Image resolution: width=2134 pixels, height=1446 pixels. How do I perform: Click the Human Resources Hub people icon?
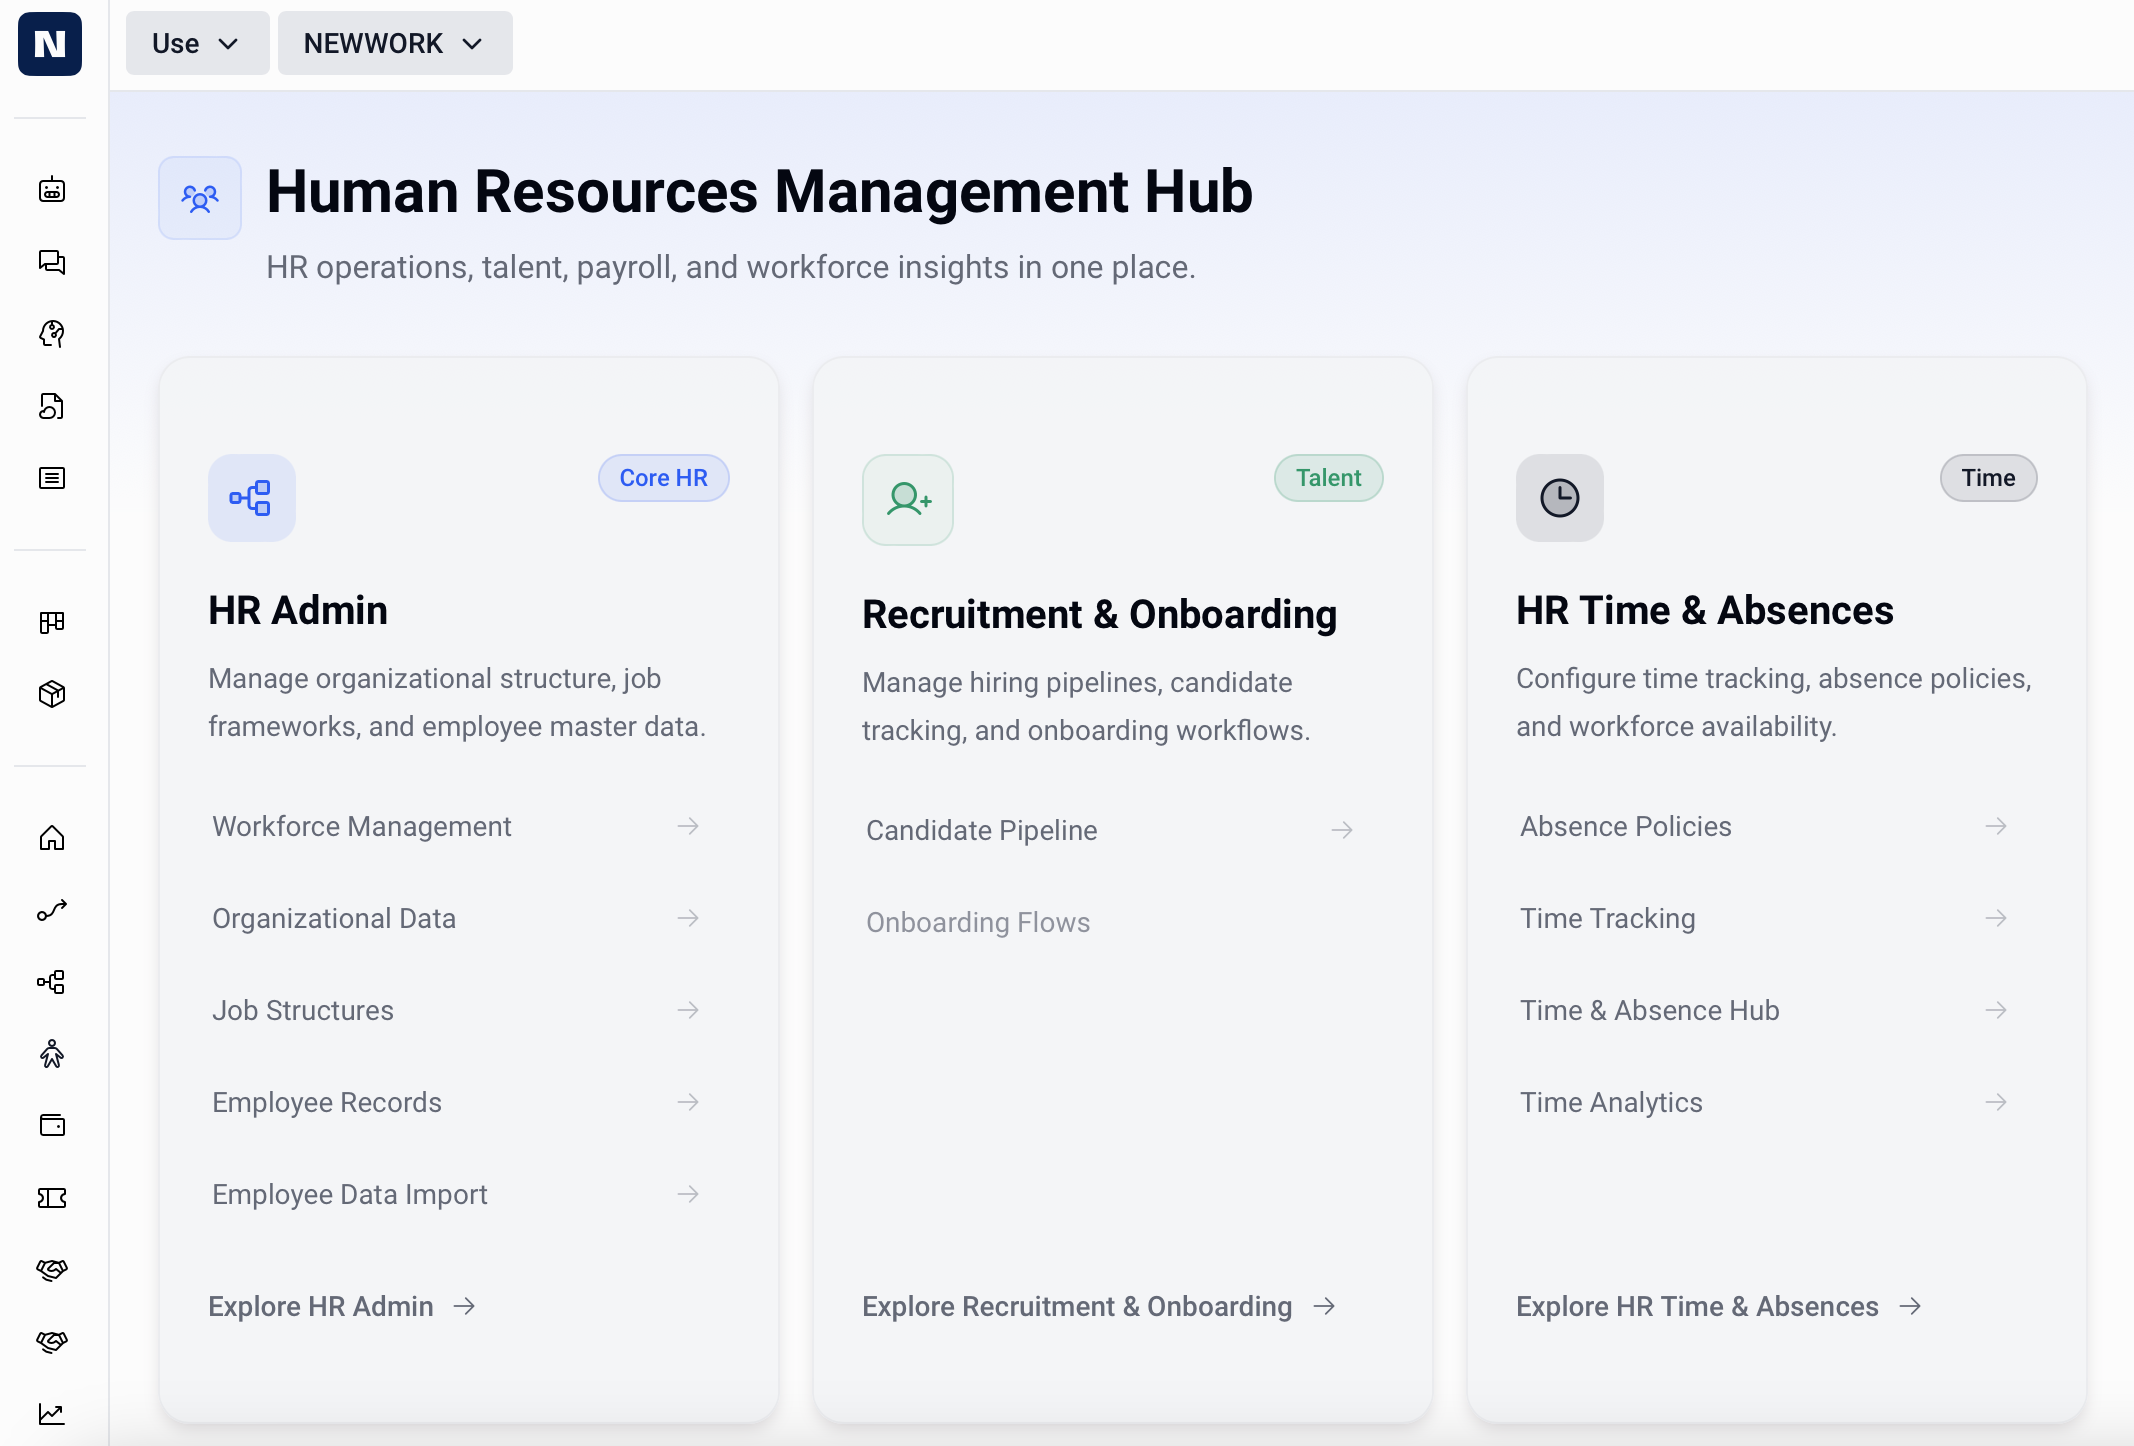(200, 198)
